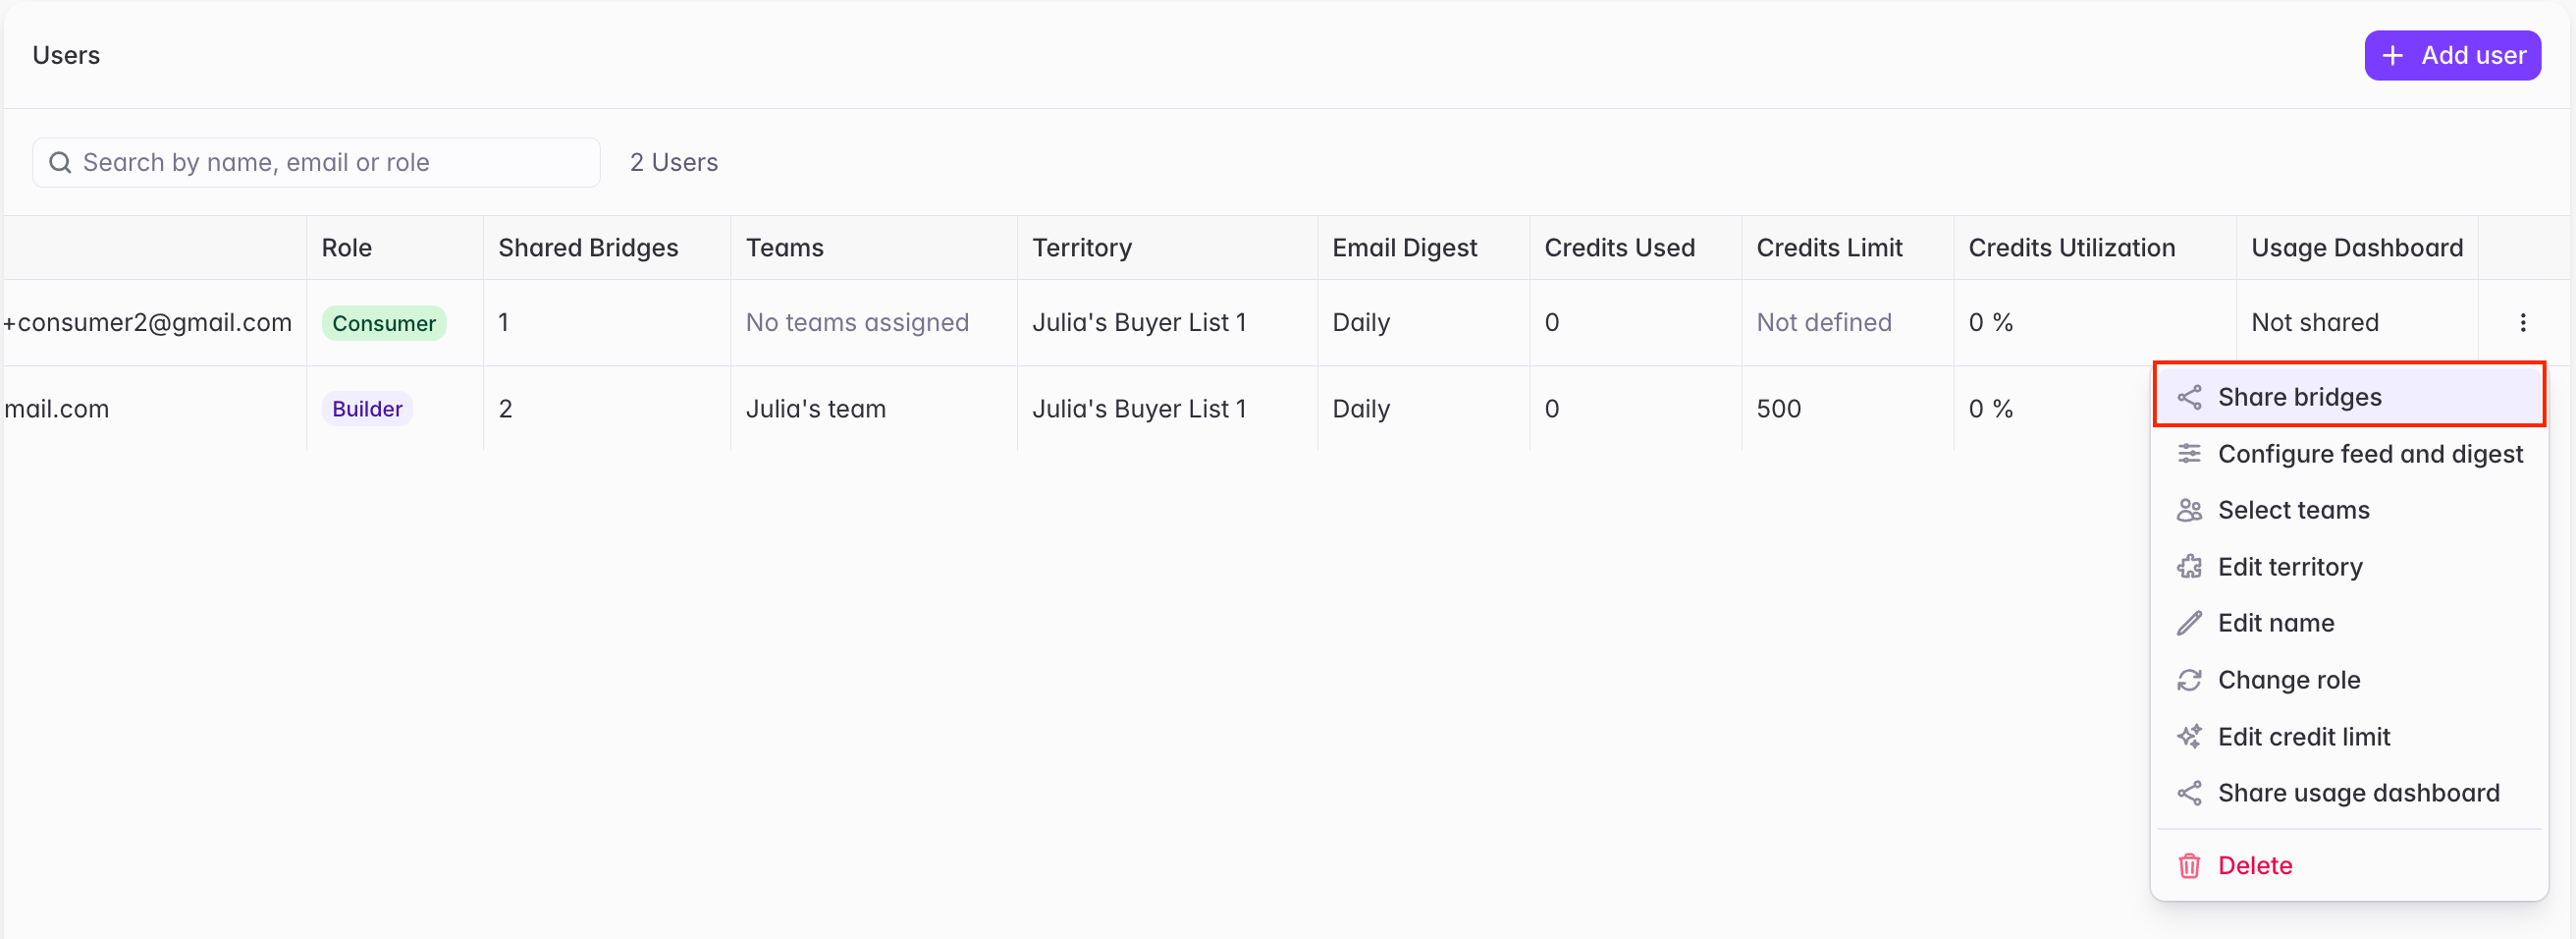This screenshot has width=2576, height=939.
Task: Click the share icon beside Share bridges
Action: tap(2189, 397)
